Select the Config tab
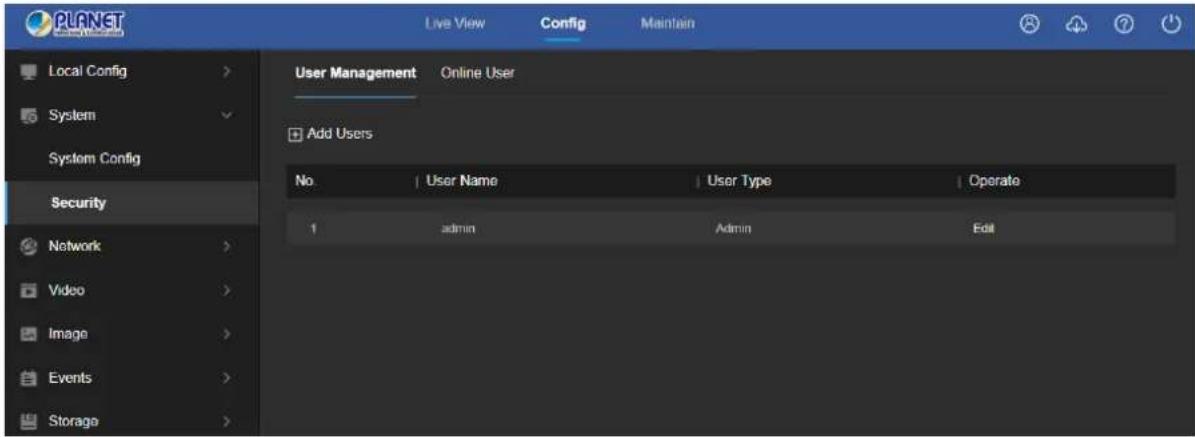 pos(563,24)
